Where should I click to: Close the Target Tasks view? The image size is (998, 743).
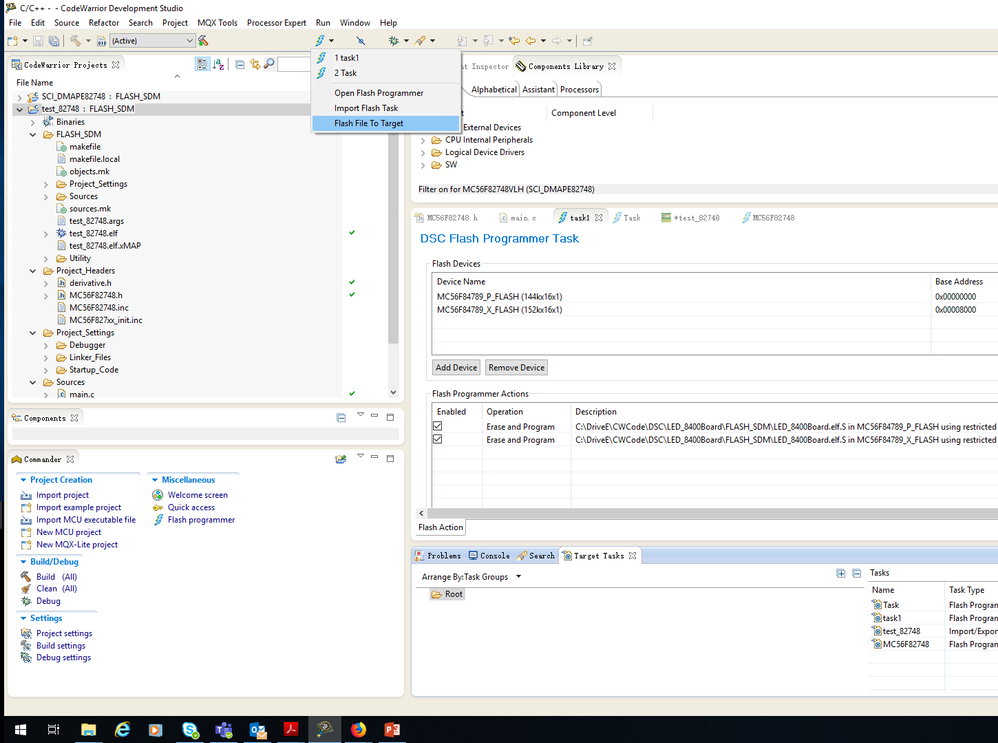(632, 556)
